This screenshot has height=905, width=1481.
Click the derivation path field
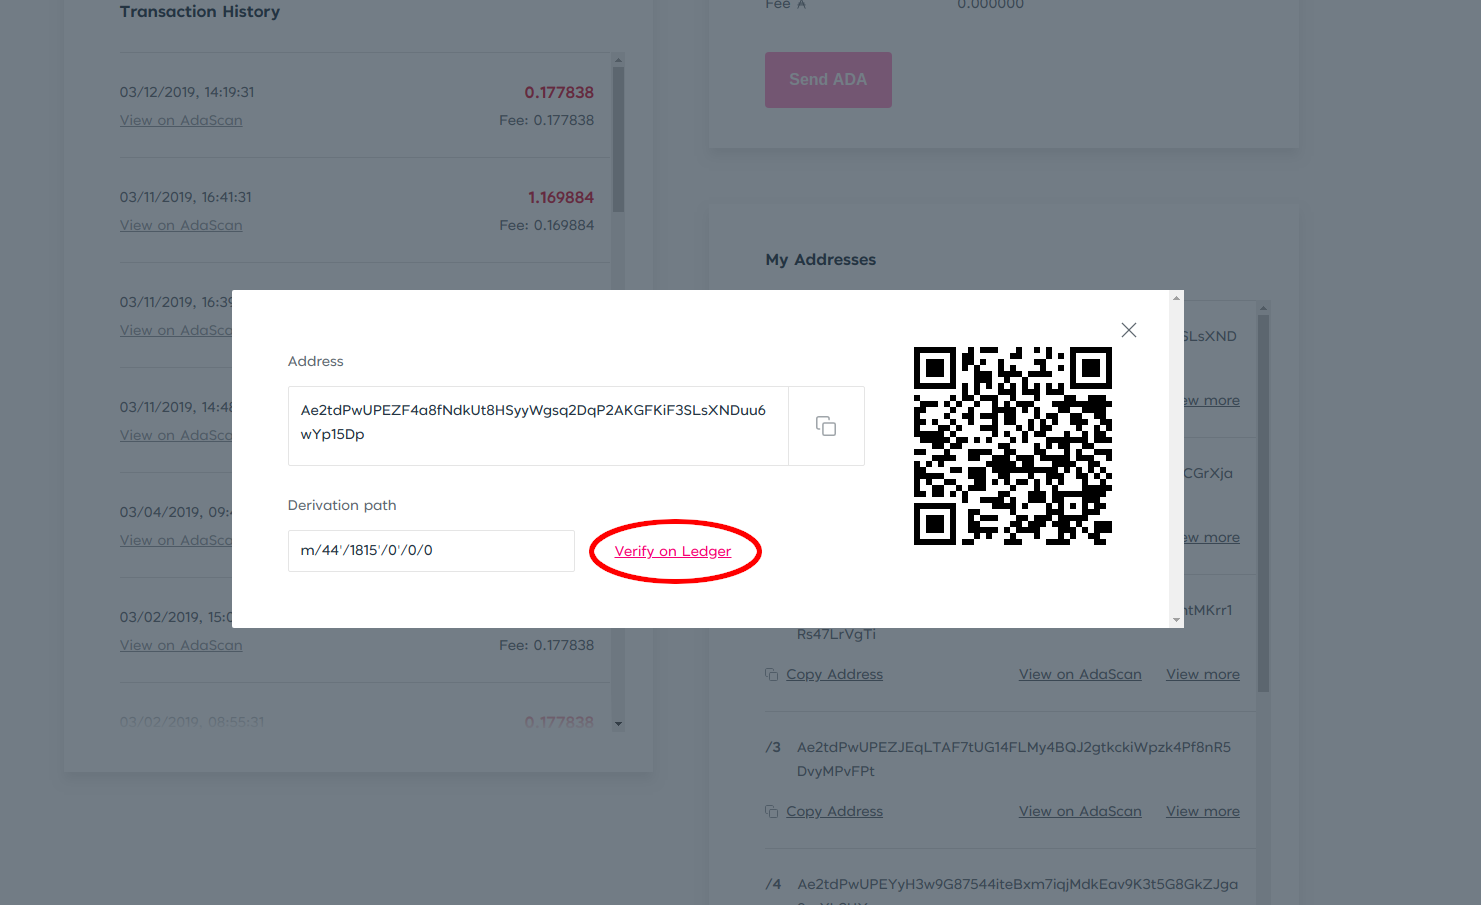coord(431,551)
